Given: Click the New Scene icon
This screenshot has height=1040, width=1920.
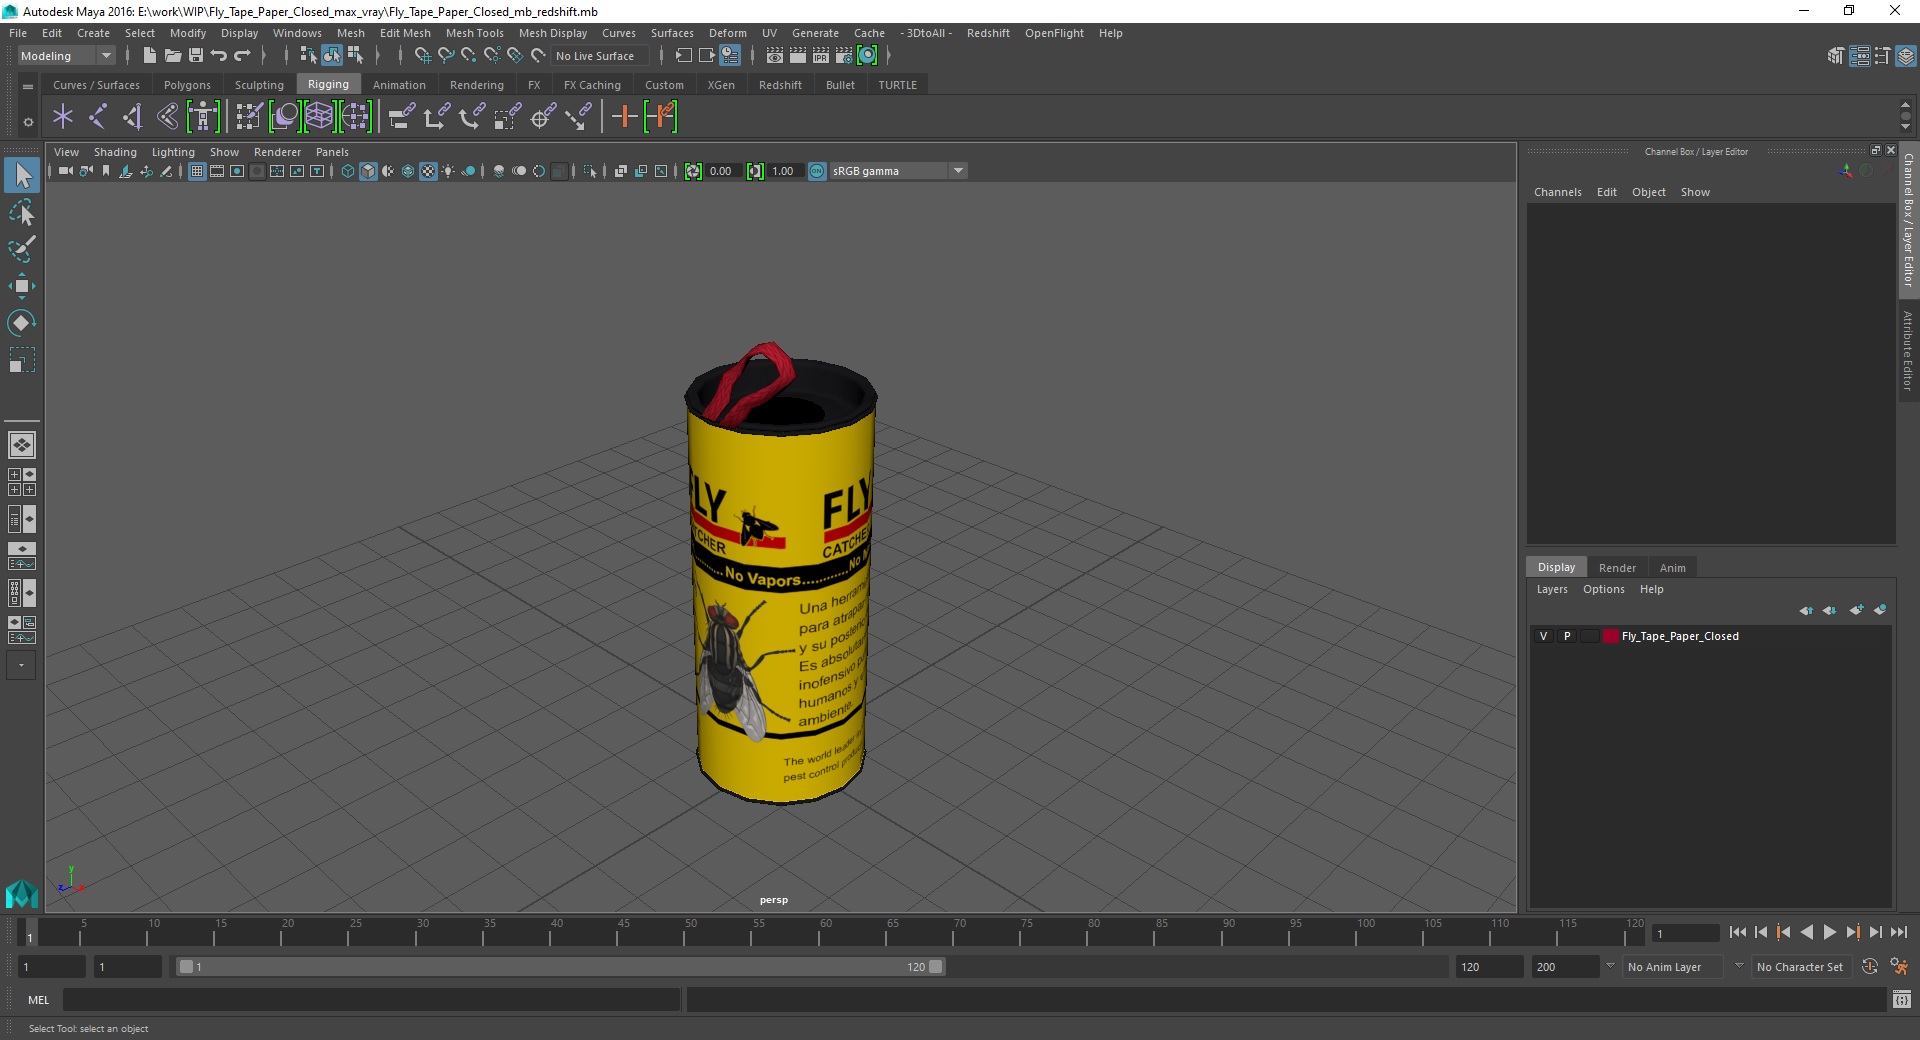Looking at the screenshot, I should click(x=149, y=56).
